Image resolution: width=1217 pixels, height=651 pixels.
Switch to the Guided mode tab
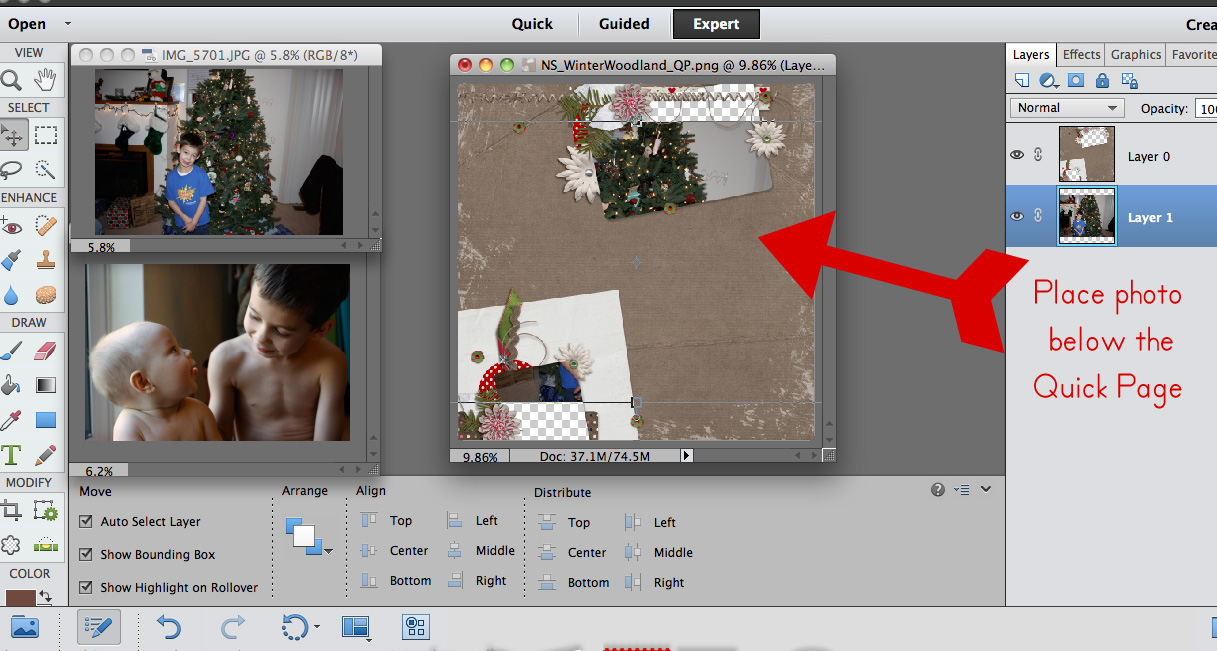(x=624, y=24)
